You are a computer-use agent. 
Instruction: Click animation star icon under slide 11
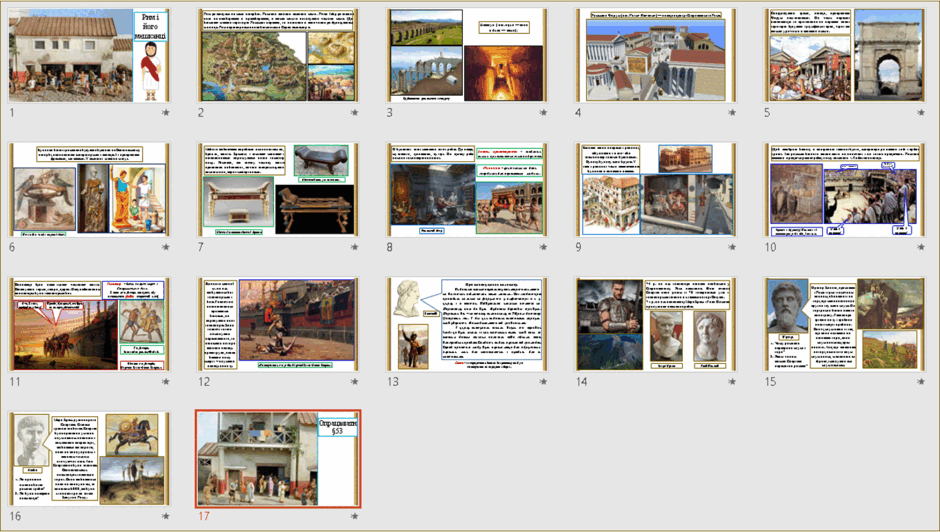tap(165, 381)
